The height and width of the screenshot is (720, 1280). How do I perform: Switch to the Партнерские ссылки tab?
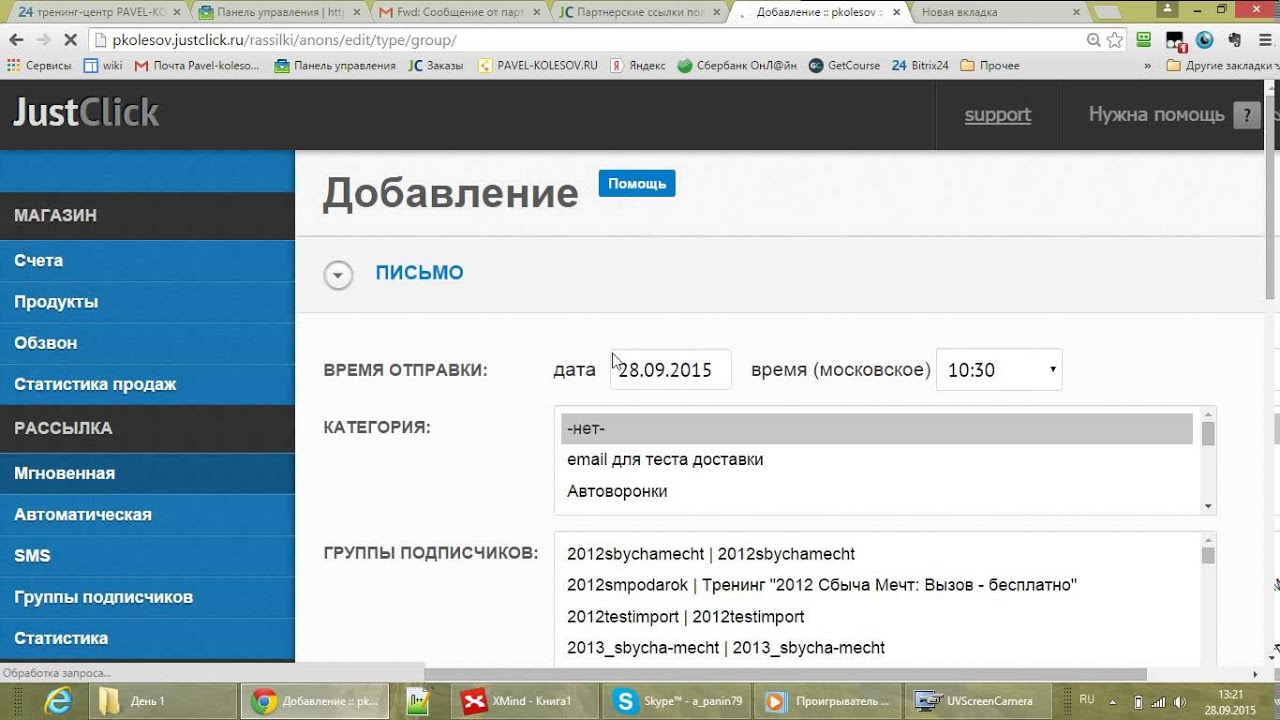[x=636, y=13]
